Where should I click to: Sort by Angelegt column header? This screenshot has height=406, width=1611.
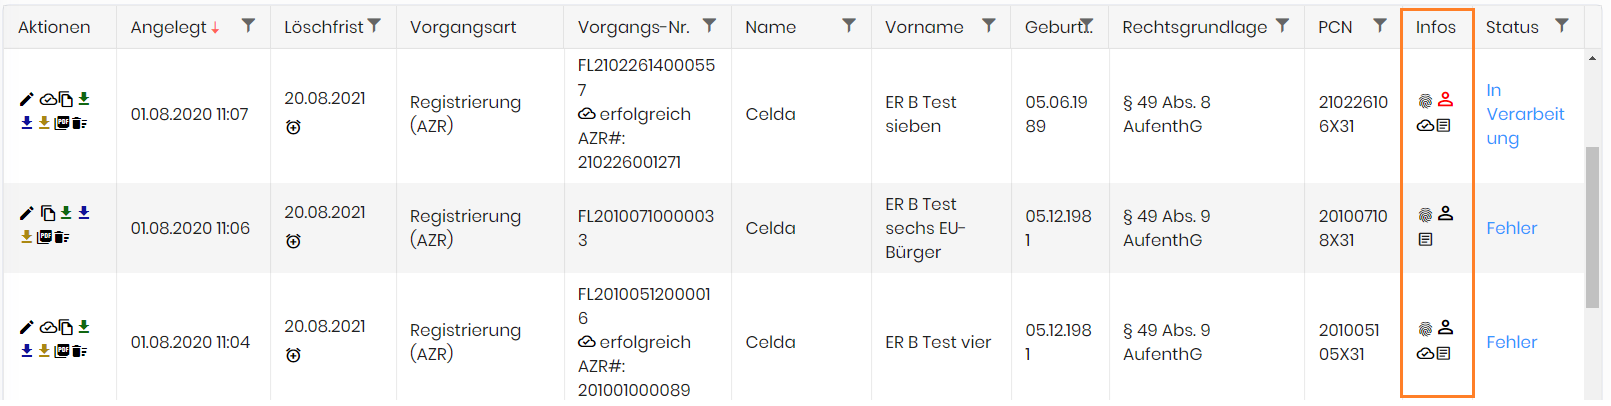pyautogui.click(x=169, y=27)
